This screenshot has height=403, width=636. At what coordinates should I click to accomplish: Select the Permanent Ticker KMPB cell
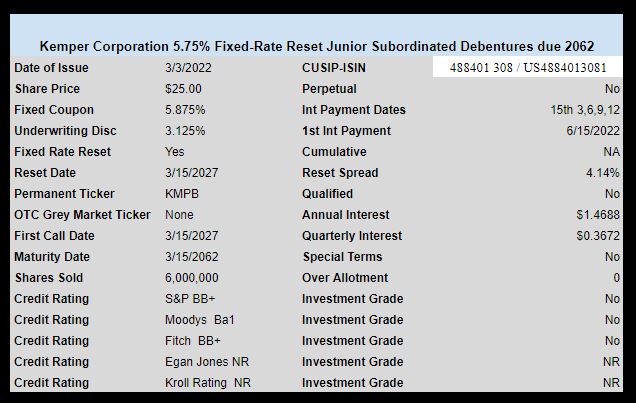pyautogui.click(x=182, y=194)
